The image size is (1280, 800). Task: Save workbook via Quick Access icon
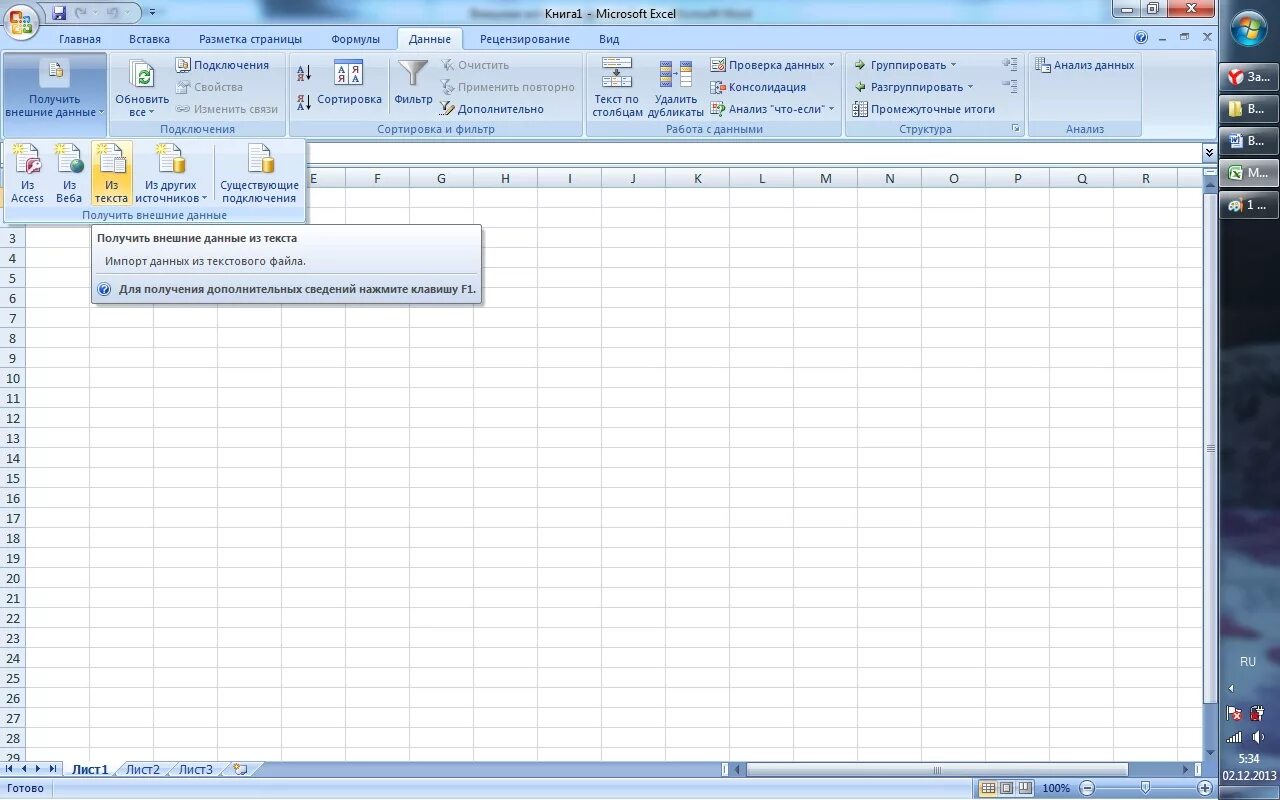point(59,13)
